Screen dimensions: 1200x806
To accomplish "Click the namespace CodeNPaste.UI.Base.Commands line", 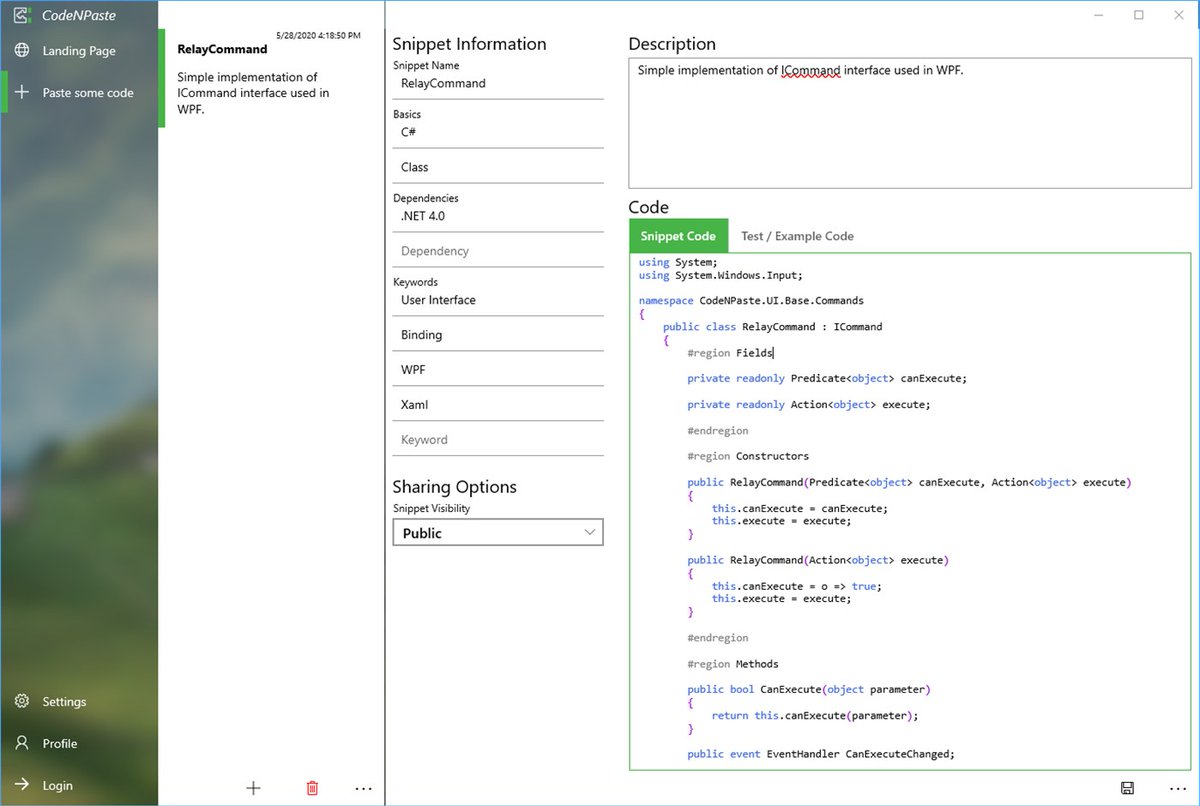I will coord(751,300).
